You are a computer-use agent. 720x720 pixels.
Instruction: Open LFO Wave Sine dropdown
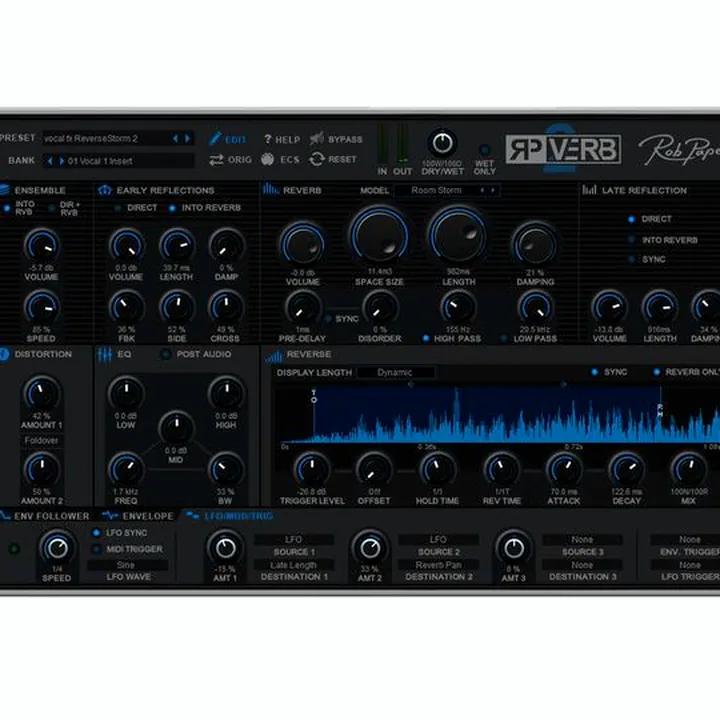pyautogui.click(x=128, y=565)
